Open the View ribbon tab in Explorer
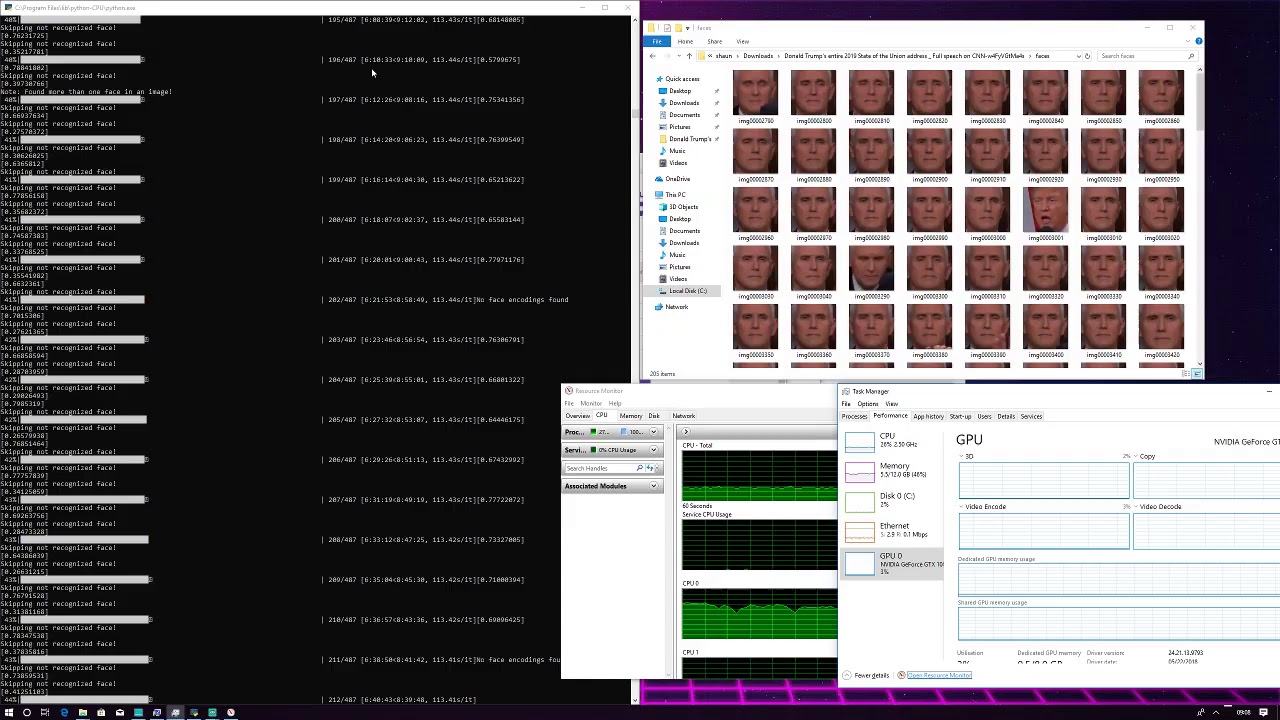The image size is (1280, 720). [742, 41]
